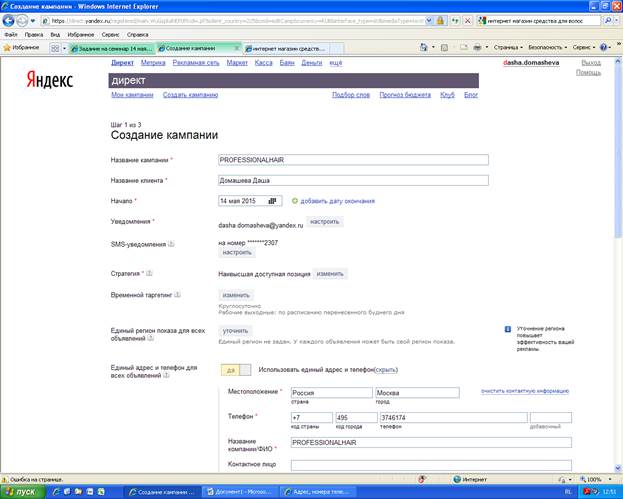This screenshot has height=499, width=623.
Task: Open the Маркет link
Action: click(x=237, y=63)
